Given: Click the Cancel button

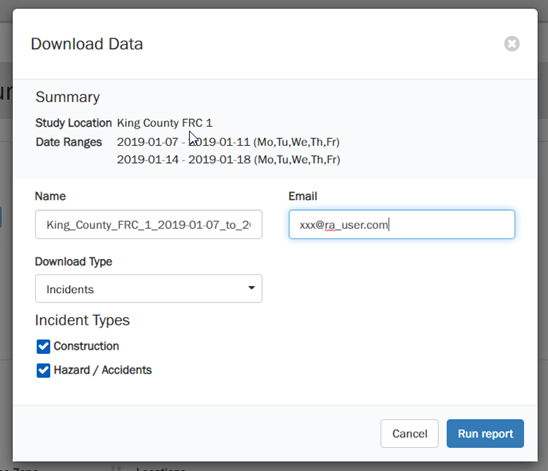Looking at the screenshot, I should pyautogui.click(x=409, y=433).
